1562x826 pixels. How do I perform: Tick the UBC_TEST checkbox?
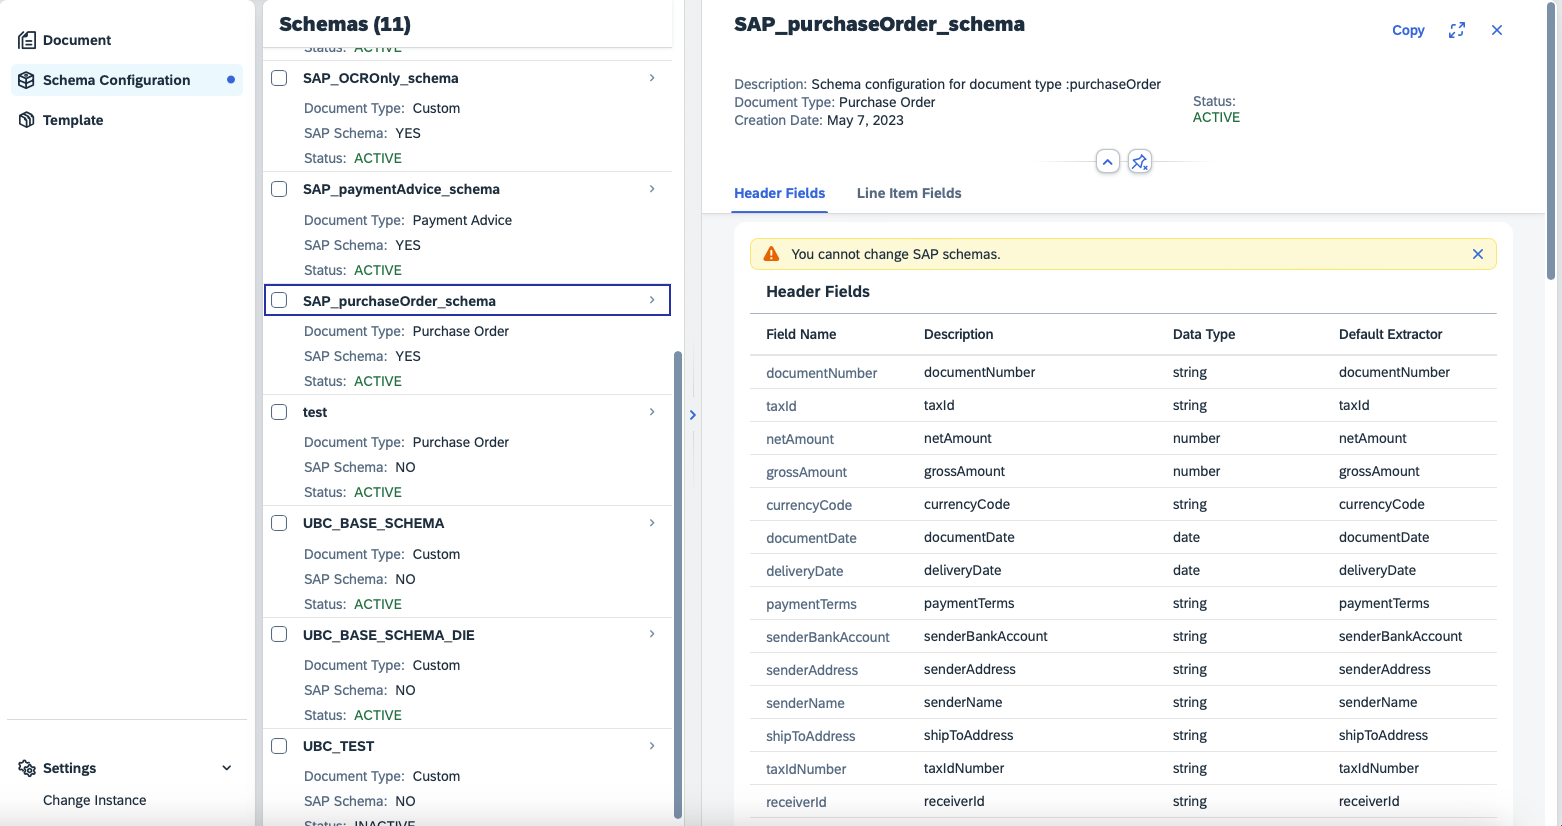tap(279, 746)
